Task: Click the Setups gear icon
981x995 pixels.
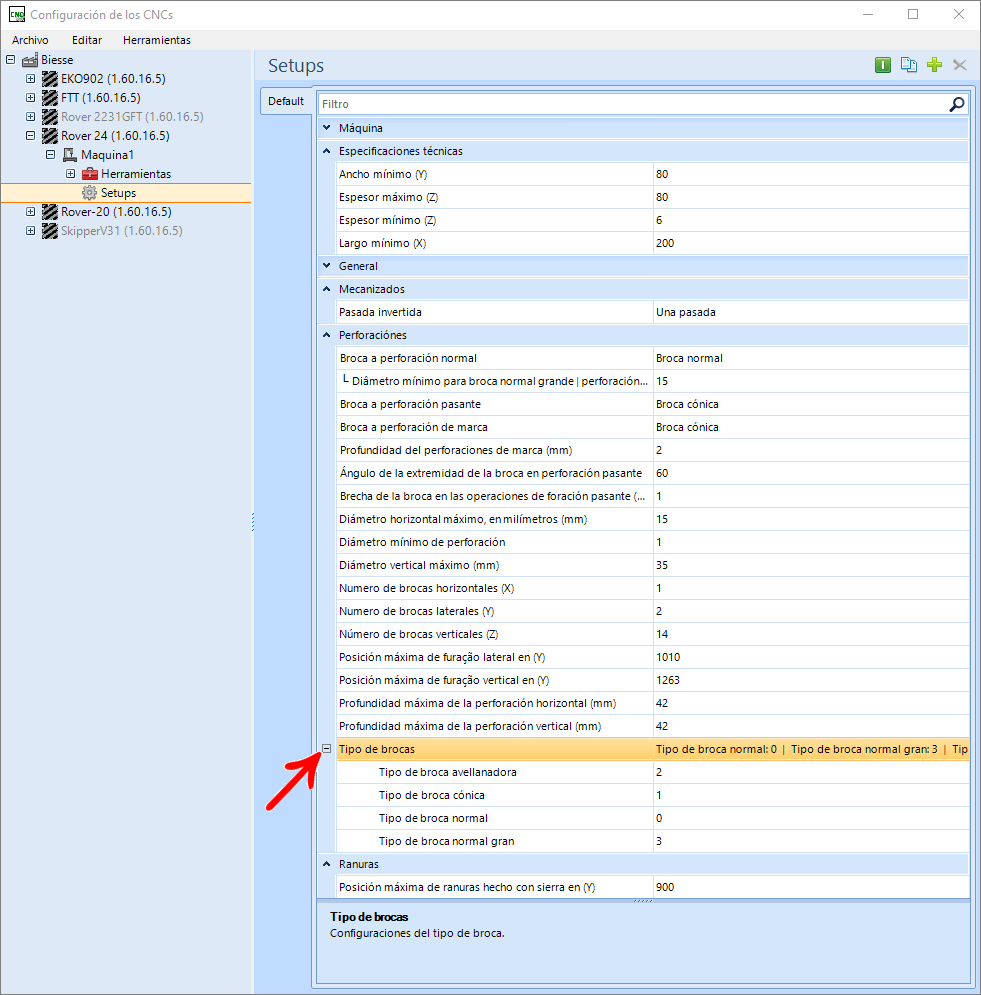Action: click(89, 193)
